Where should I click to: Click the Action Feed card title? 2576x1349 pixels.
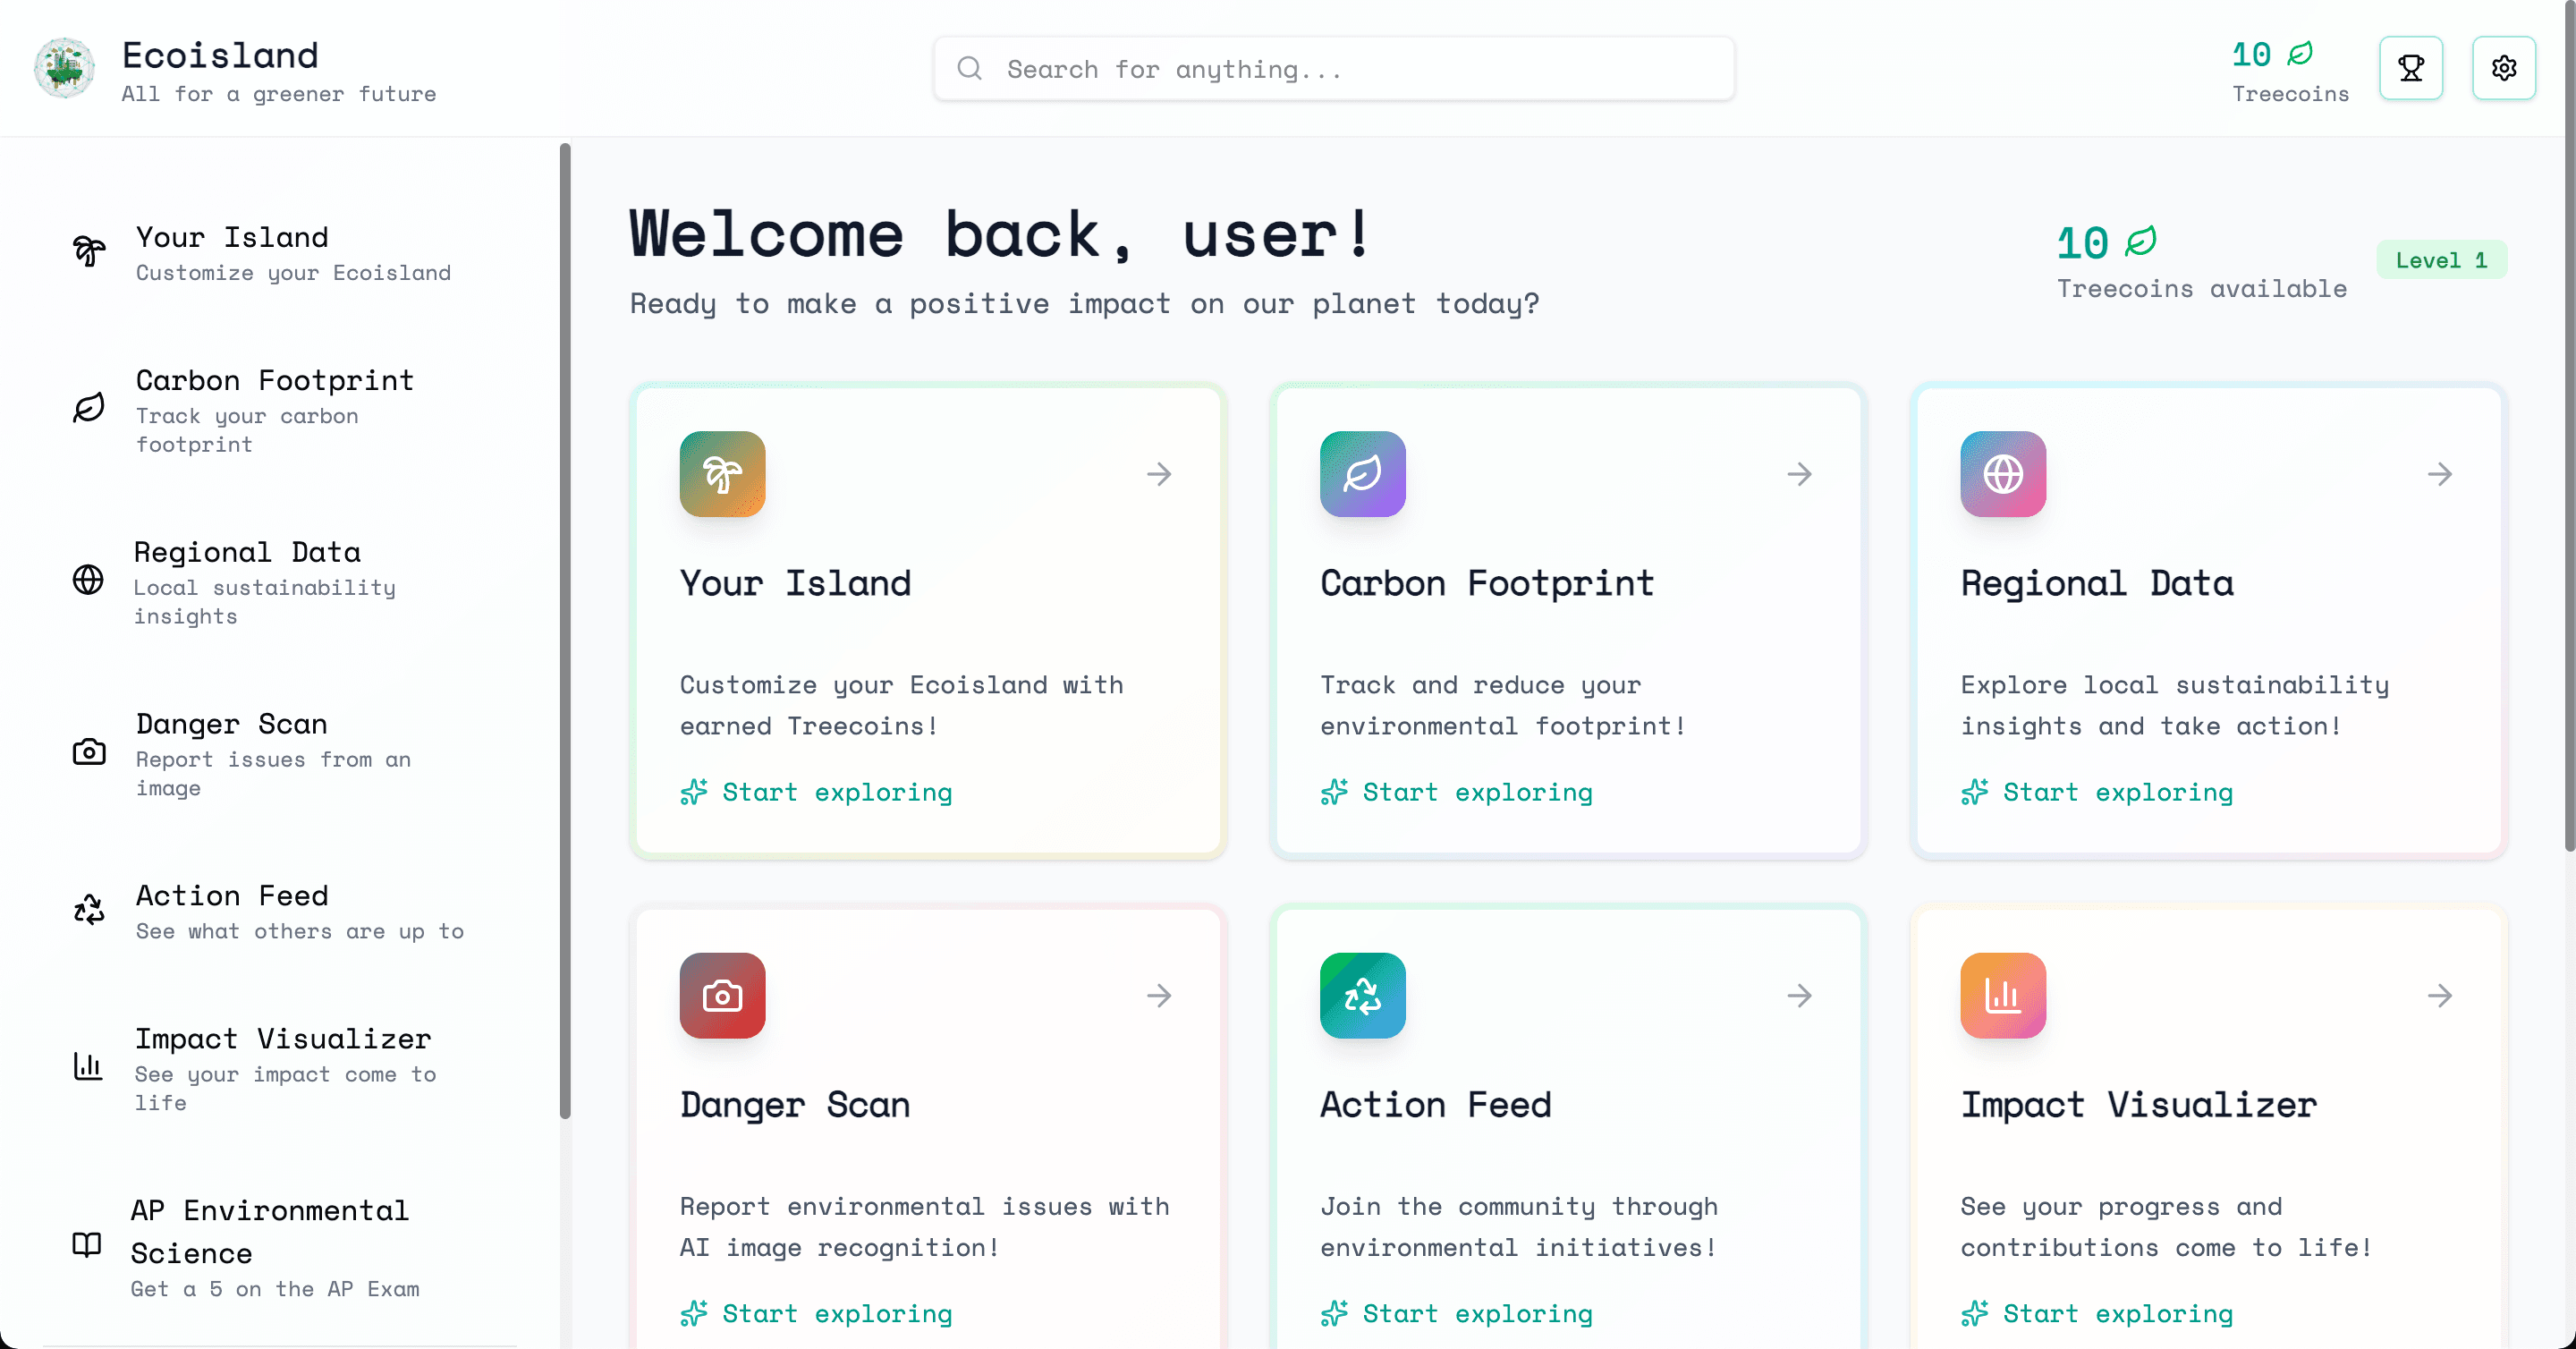(x=1436, y=1105)
